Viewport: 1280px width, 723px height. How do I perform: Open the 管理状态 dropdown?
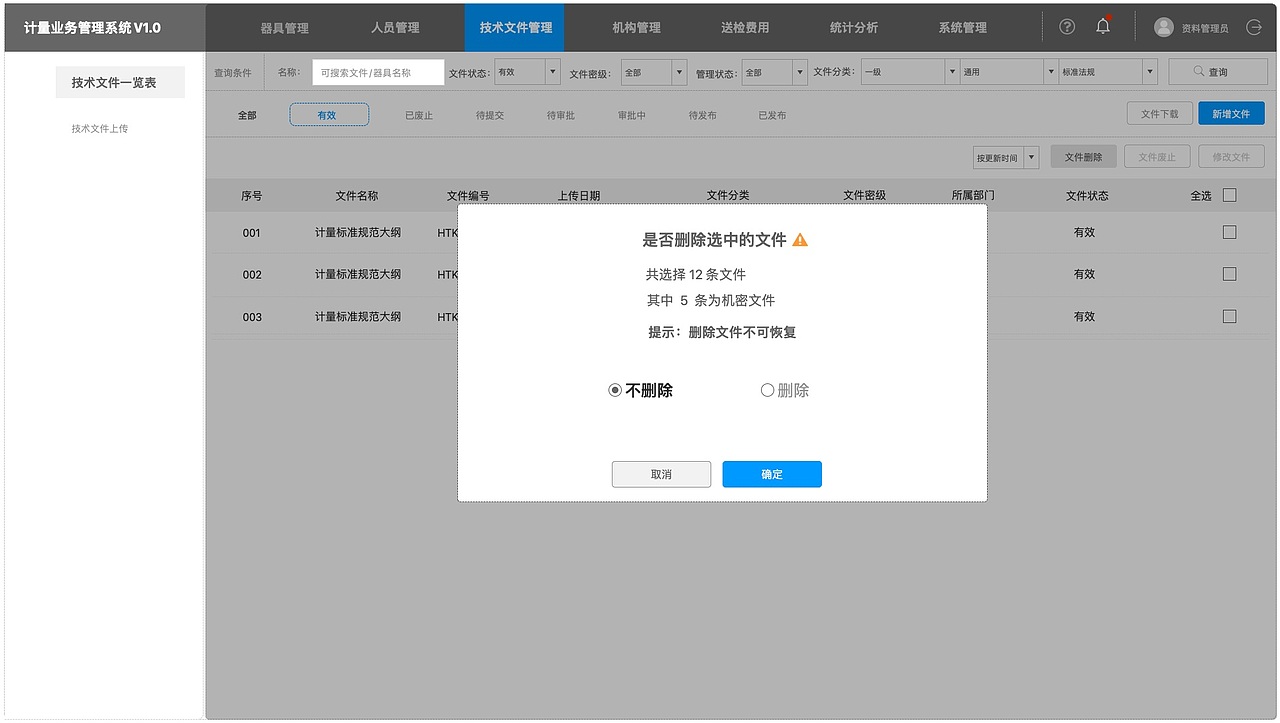pyautogui.click(x=774, y=72)
